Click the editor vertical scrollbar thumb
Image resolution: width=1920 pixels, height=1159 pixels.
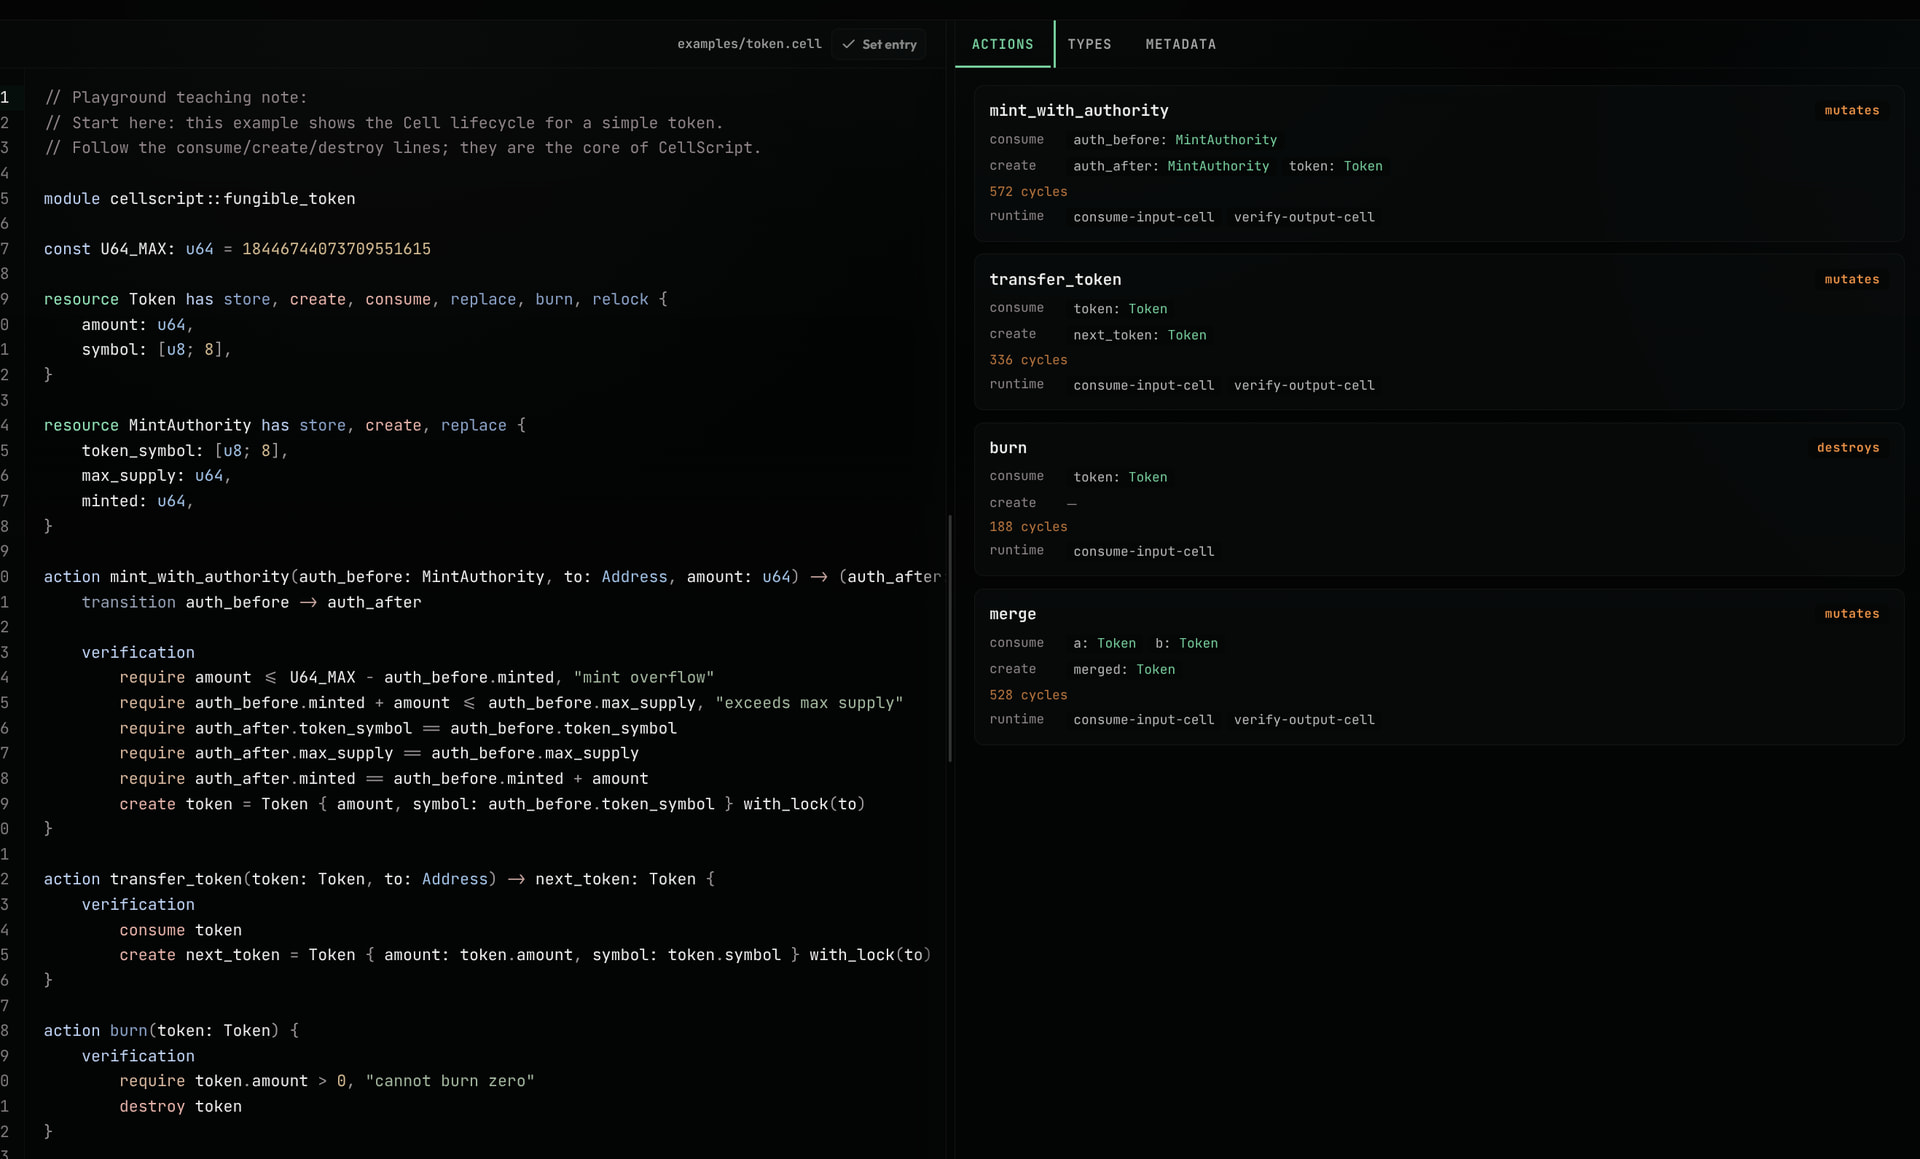[949, 638]
